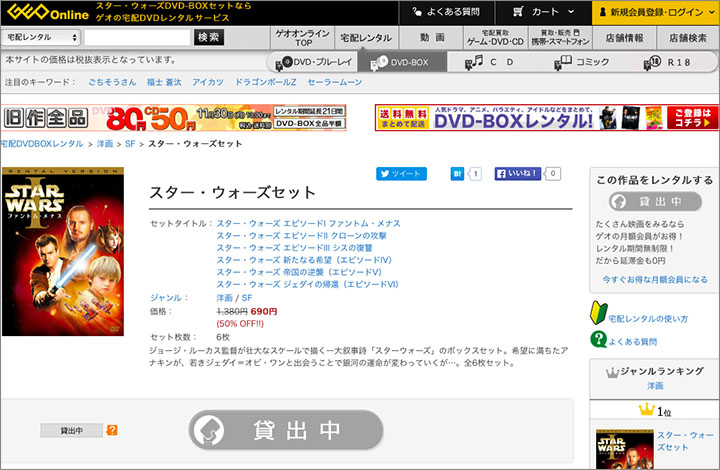Click the SF genre link in details
The height and width of the screenshot is (470, 720).
tap(247, 298)
